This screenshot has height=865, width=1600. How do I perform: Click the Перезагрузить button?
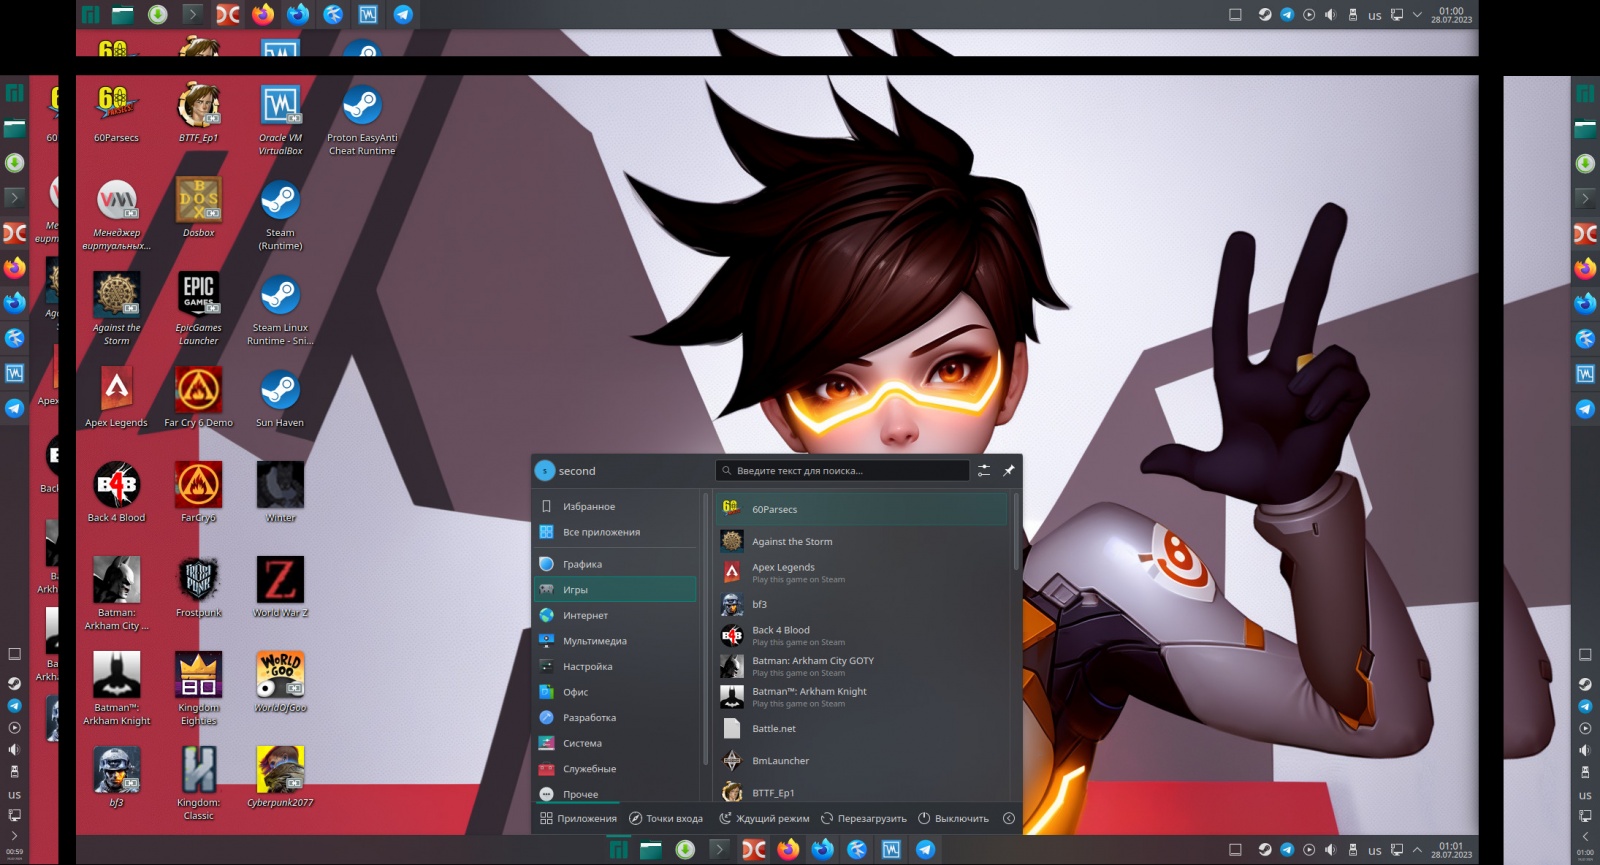(x=864, y=818)
